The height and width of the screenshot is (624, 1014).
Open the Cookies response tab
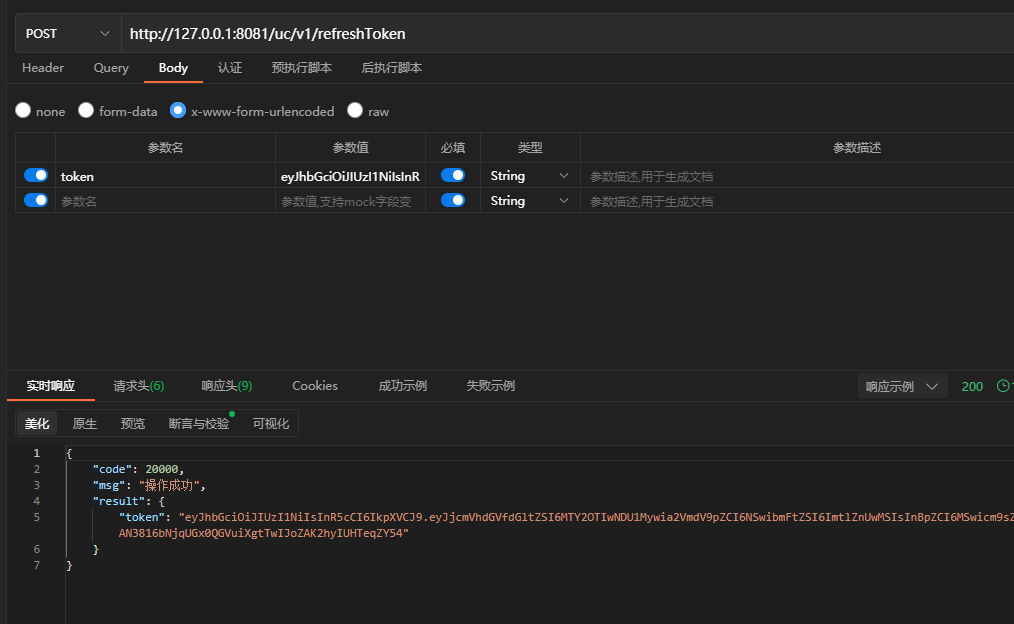(x=315, y=386)
